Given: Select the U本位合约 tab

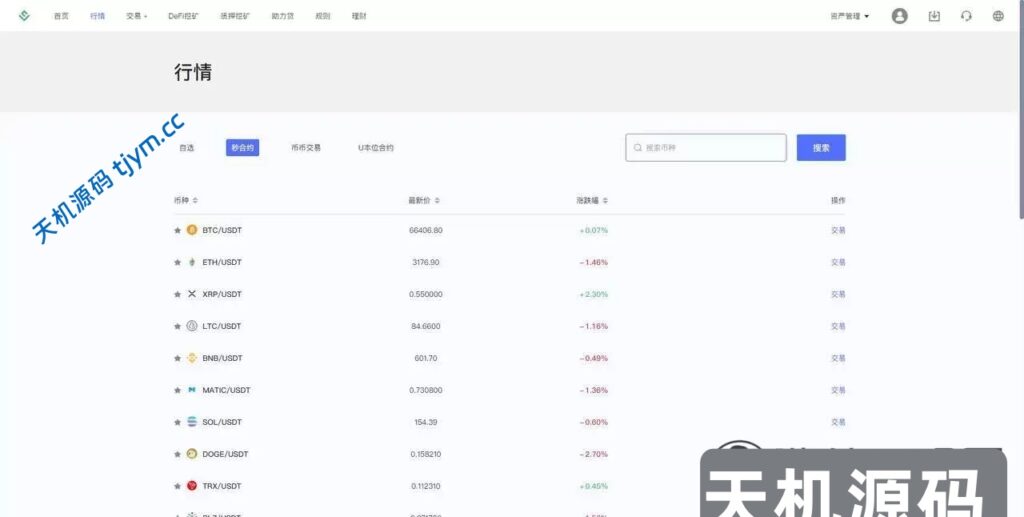Looking at the screenshot, I should (x=376, y=148).
